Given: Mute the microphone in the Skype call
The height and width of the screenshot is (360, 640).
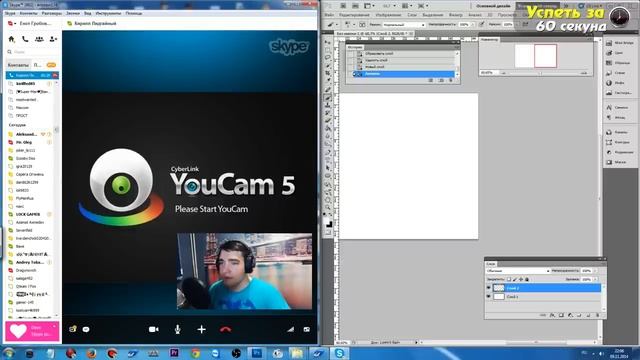Looking at the screenshot, I should point(178,329).
